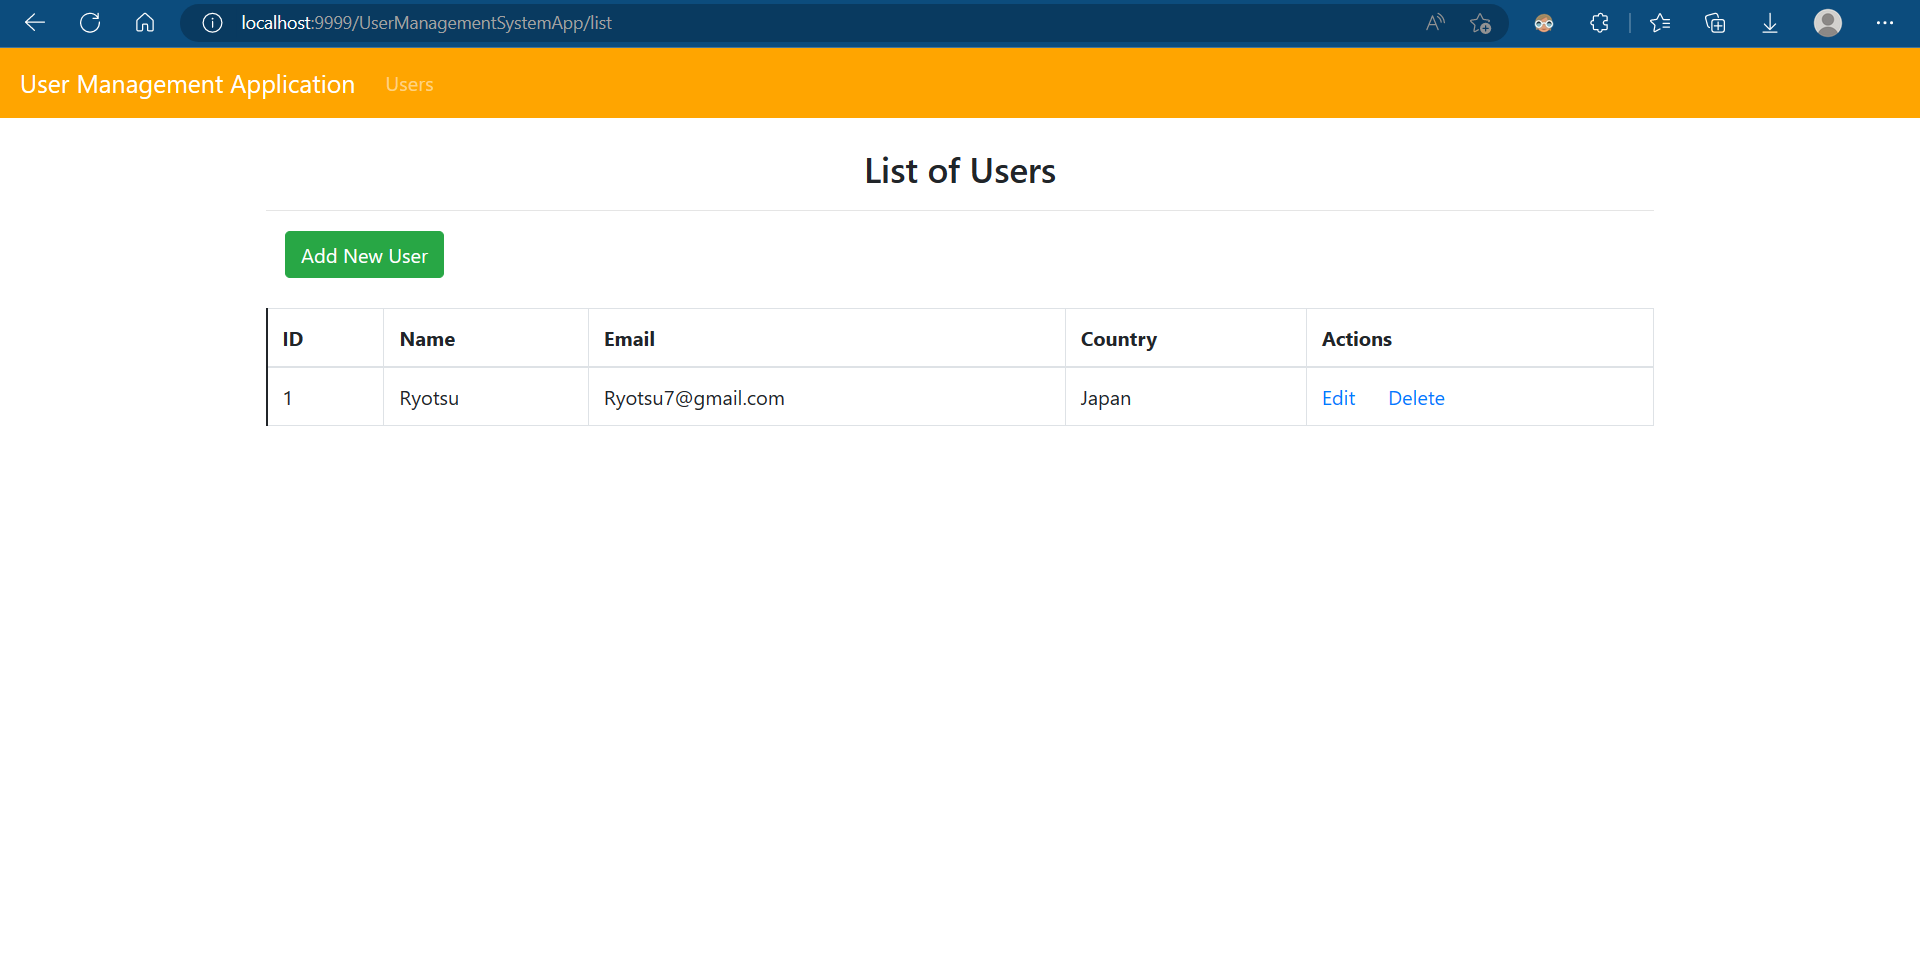
Task: Edit the user Ryotsu
Action: click(1338, 398)
